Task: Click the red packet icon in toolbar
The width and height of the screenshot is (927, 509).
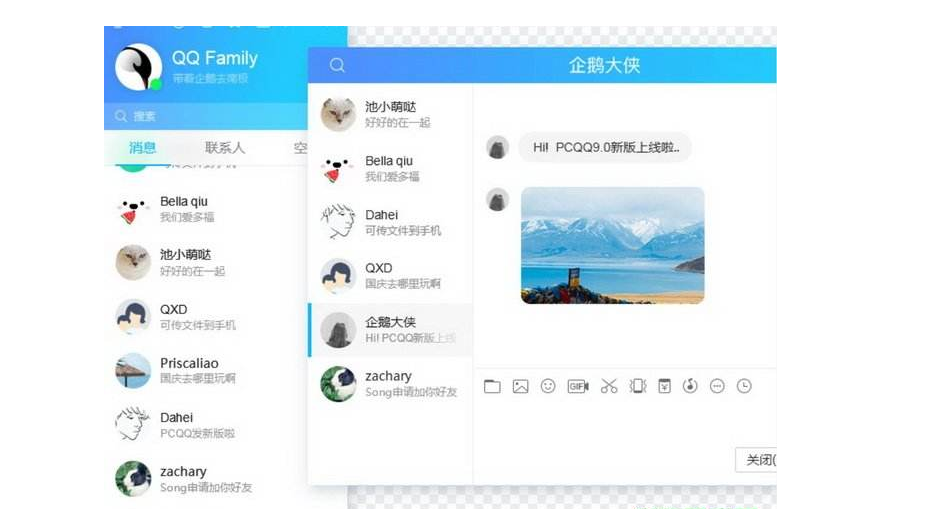Action: 665,386
